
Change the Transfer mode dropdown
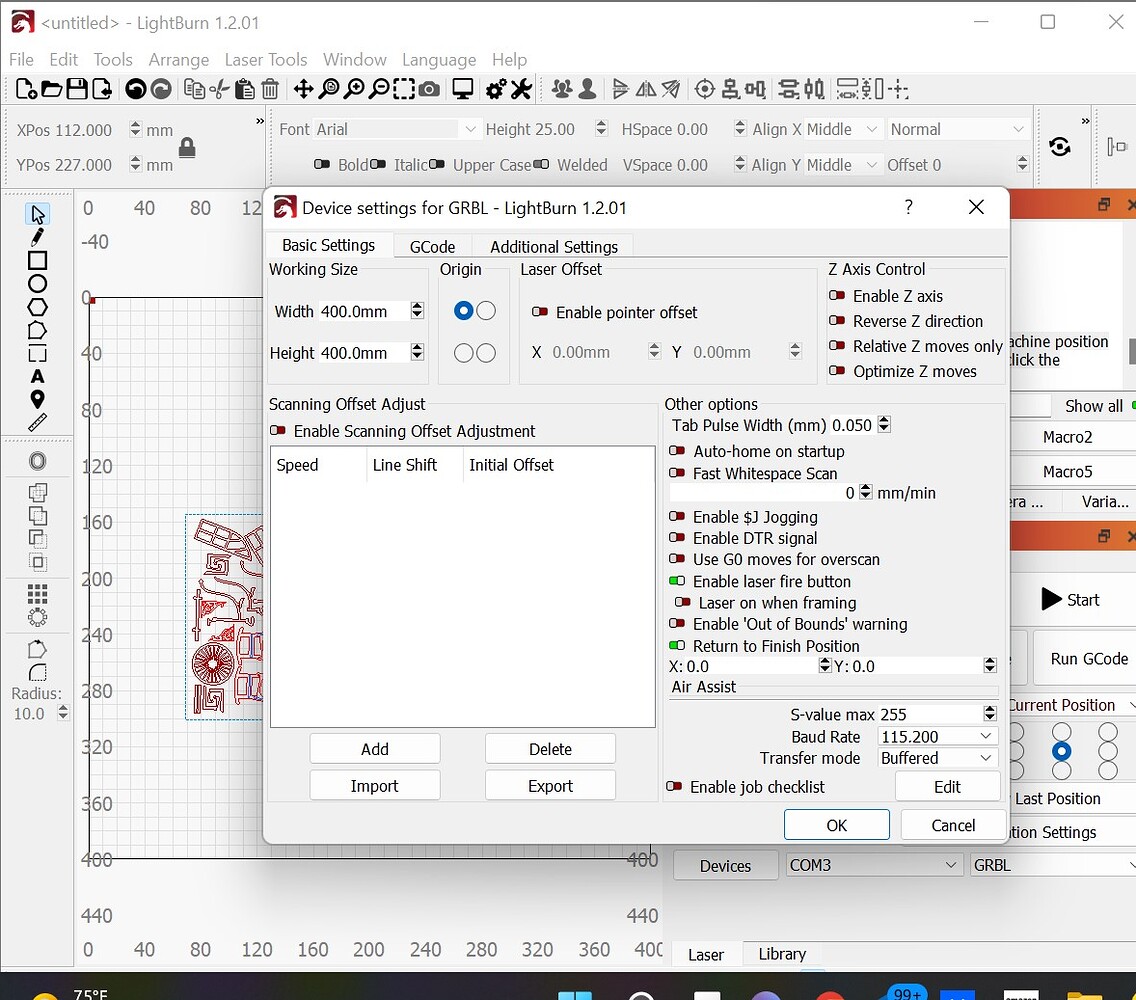click(x=936, y=758)
